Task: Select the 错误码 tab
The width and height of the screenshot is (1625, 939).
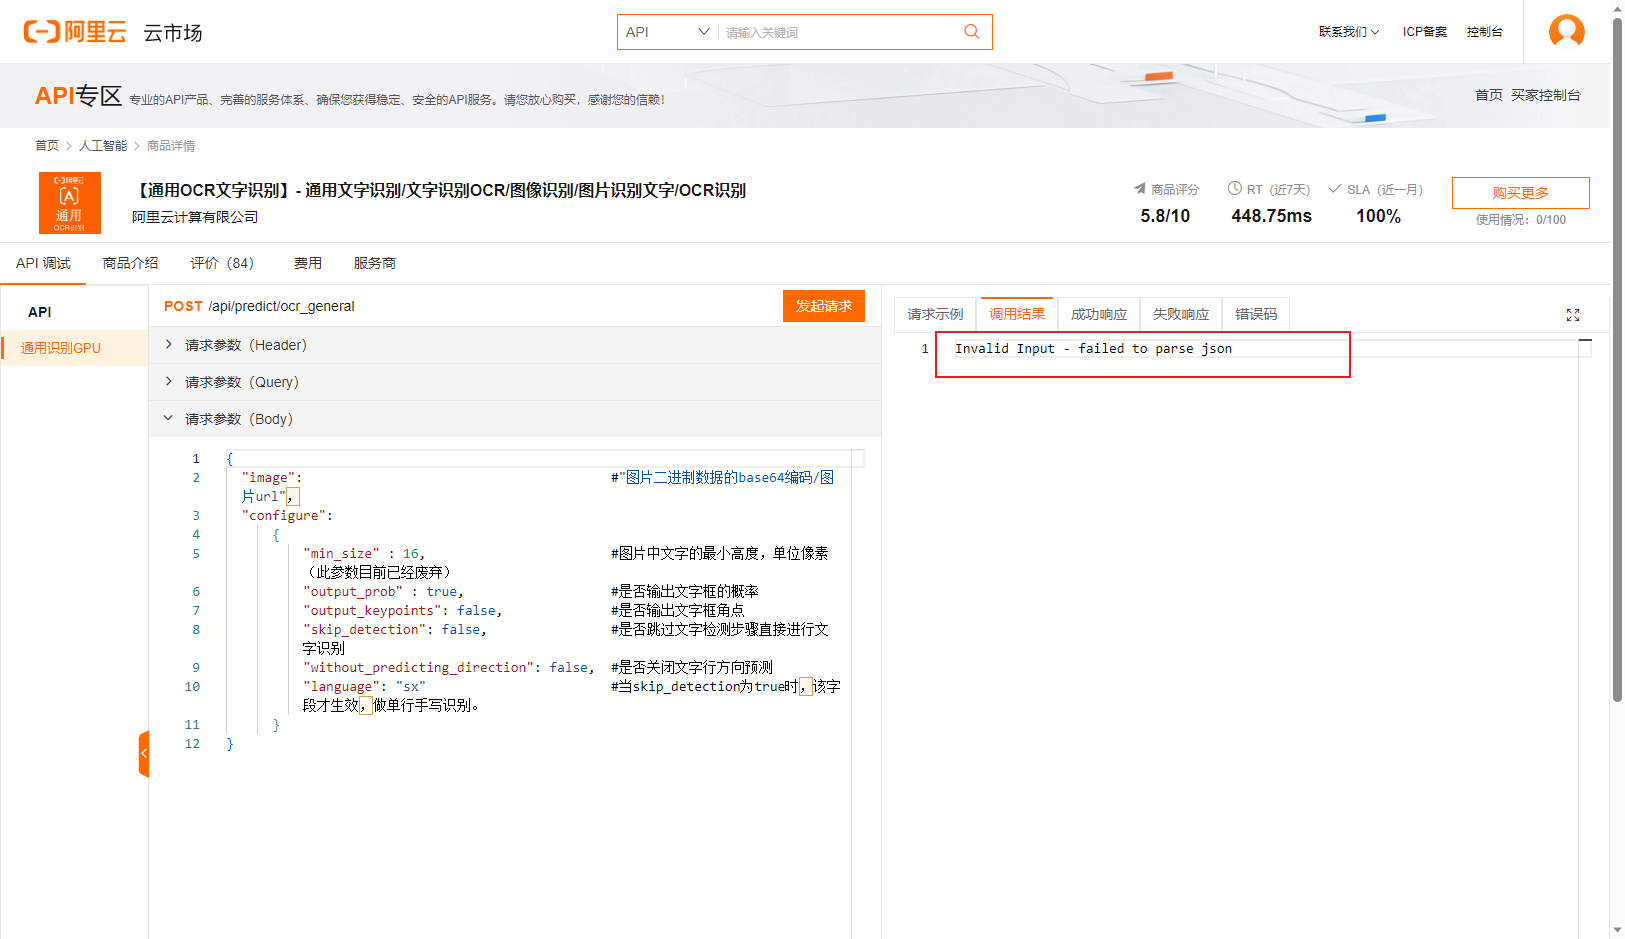Action: point(1256,314)
